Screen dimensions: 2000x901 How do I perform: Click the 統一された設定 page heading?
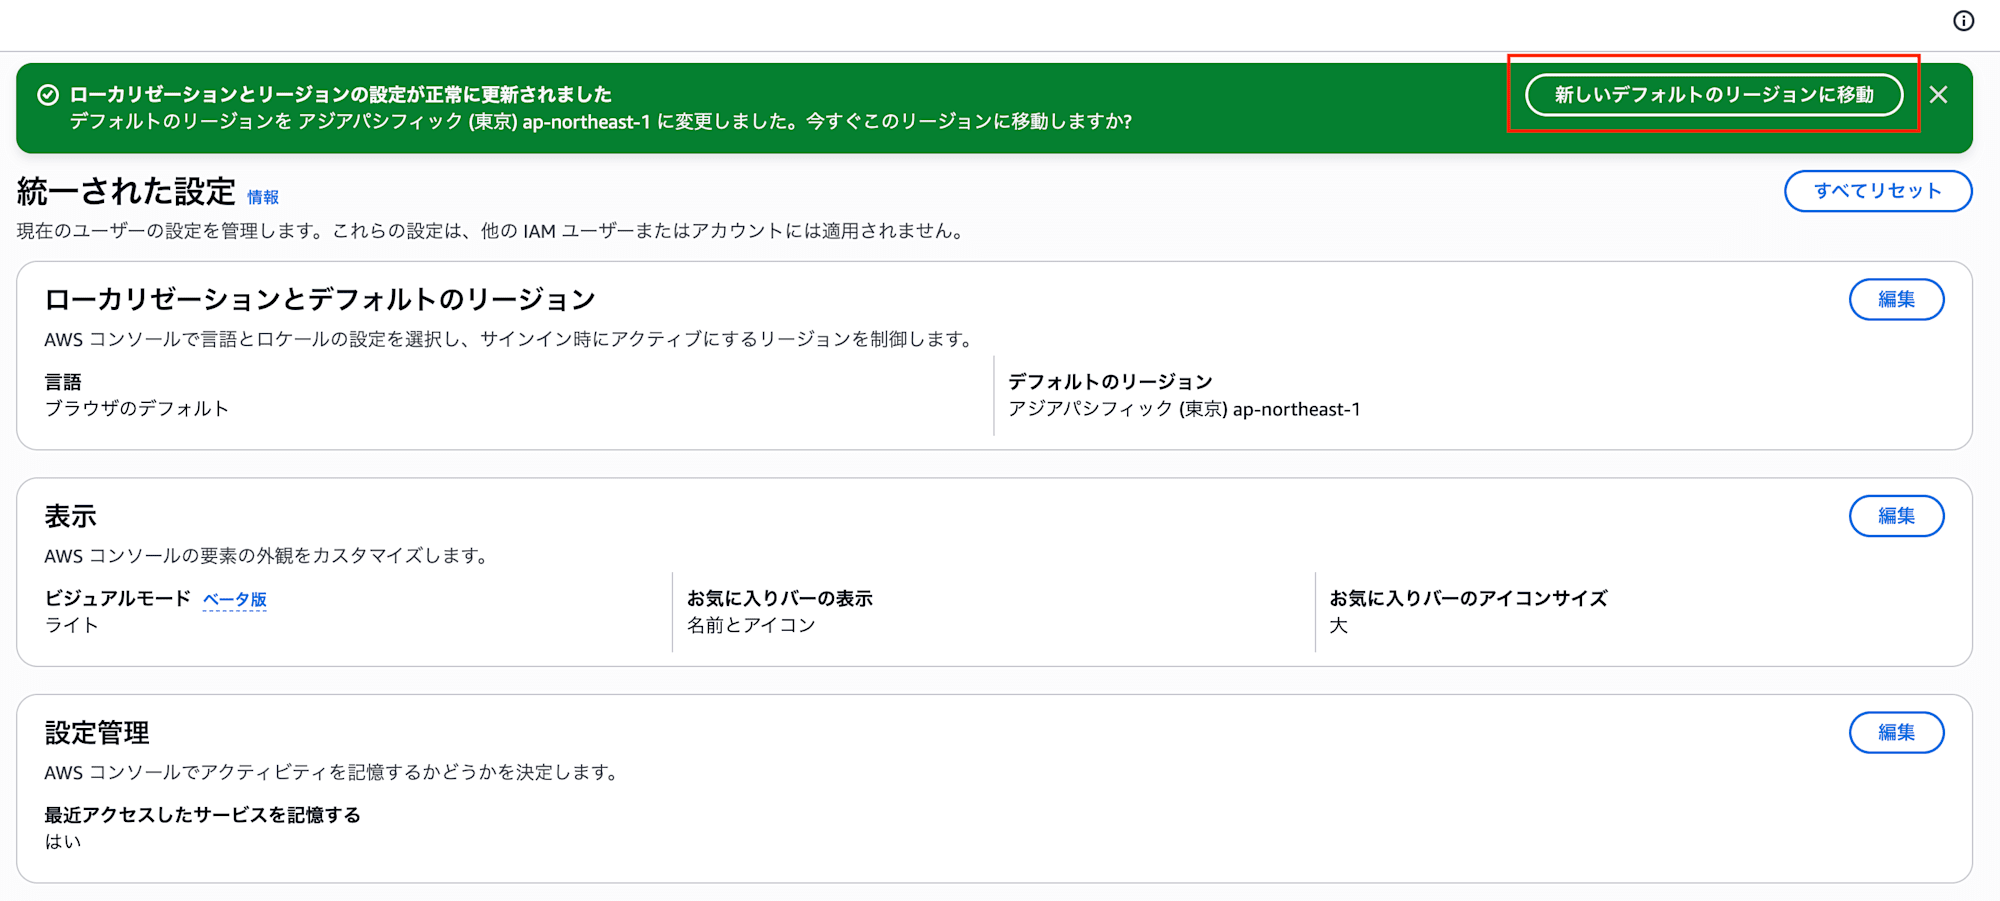click(x=125, y=190)
